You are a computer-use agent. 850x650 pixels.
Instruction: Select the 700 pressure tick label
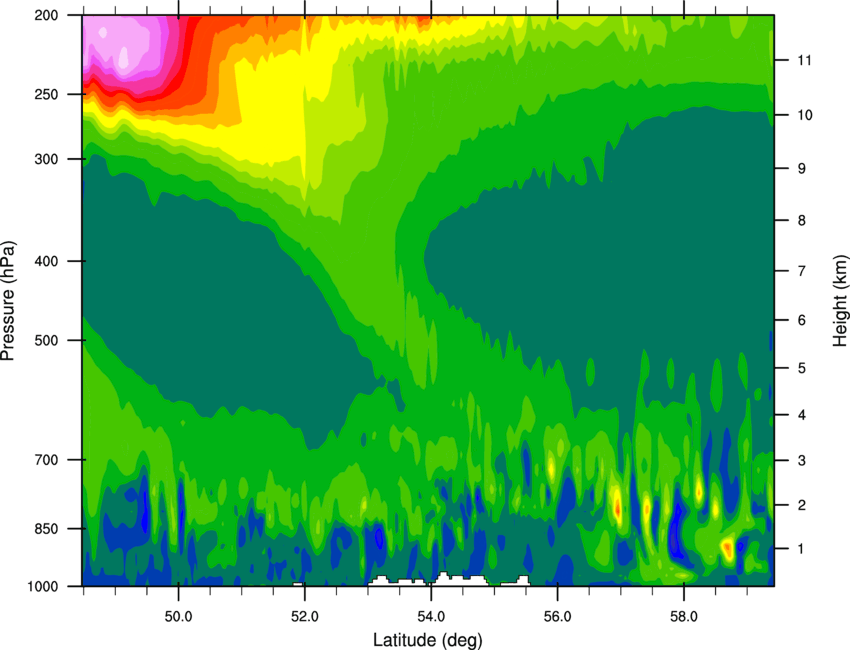coord(46,460)
